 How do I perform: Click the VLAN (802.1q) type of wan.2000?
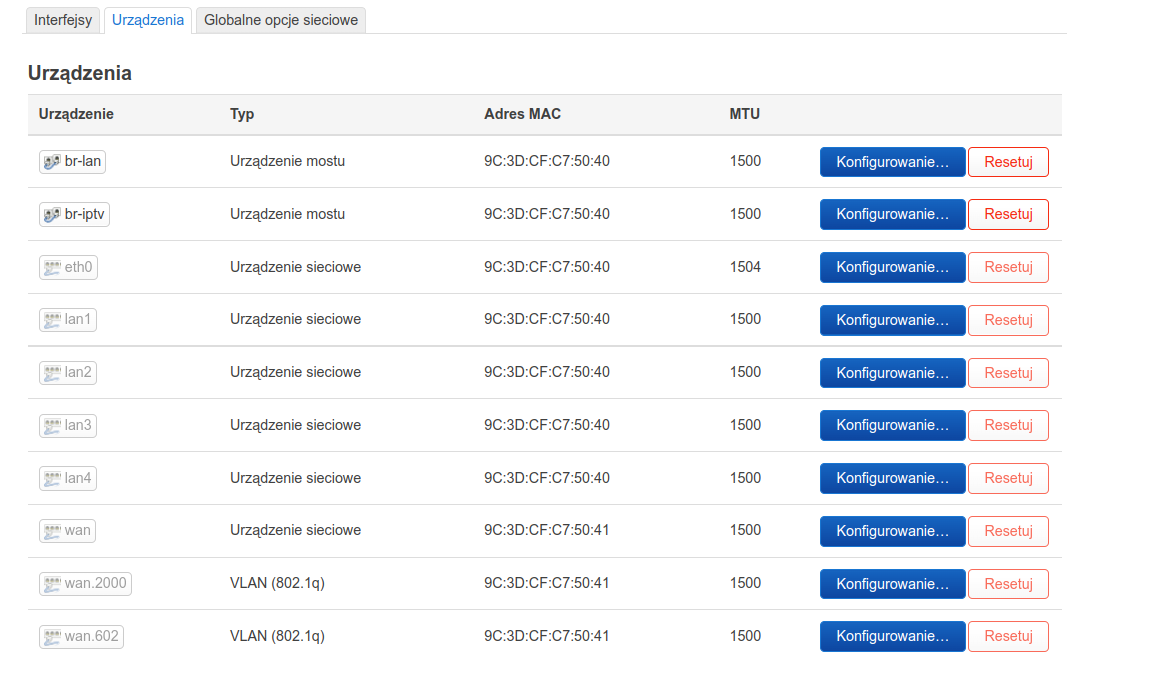(277, 583)
